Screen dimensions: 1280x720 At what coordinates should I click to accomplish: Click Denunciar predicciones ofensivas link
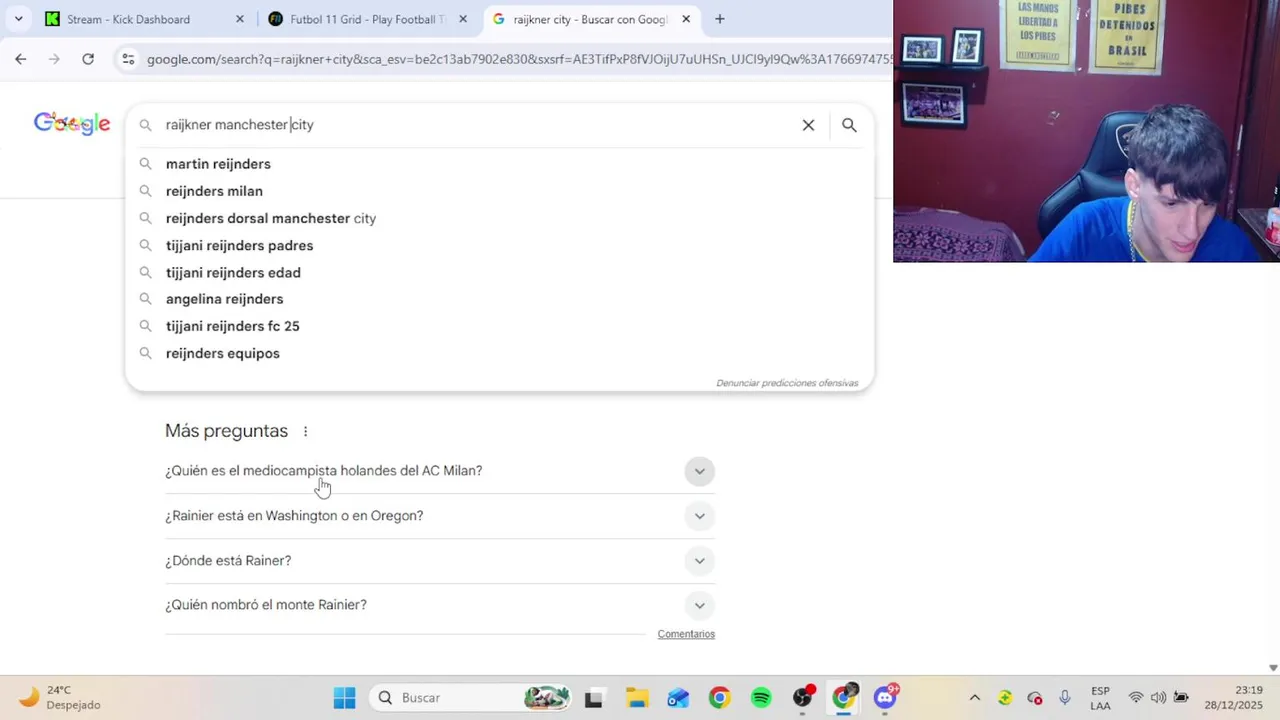point(787,383)
